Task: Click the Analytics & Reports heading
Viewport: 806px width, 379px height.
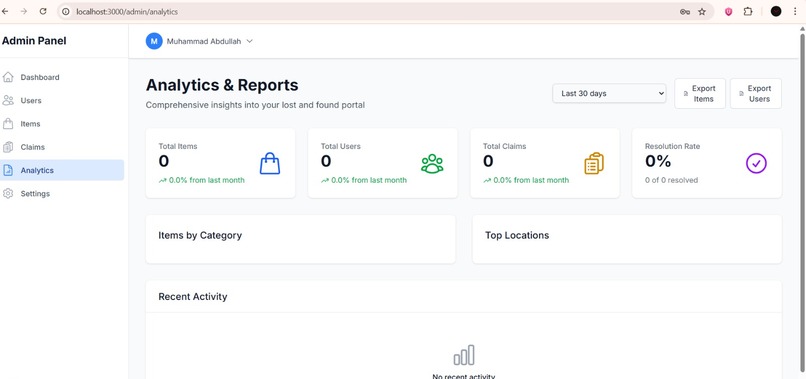Action: click(x=222, y=85)
